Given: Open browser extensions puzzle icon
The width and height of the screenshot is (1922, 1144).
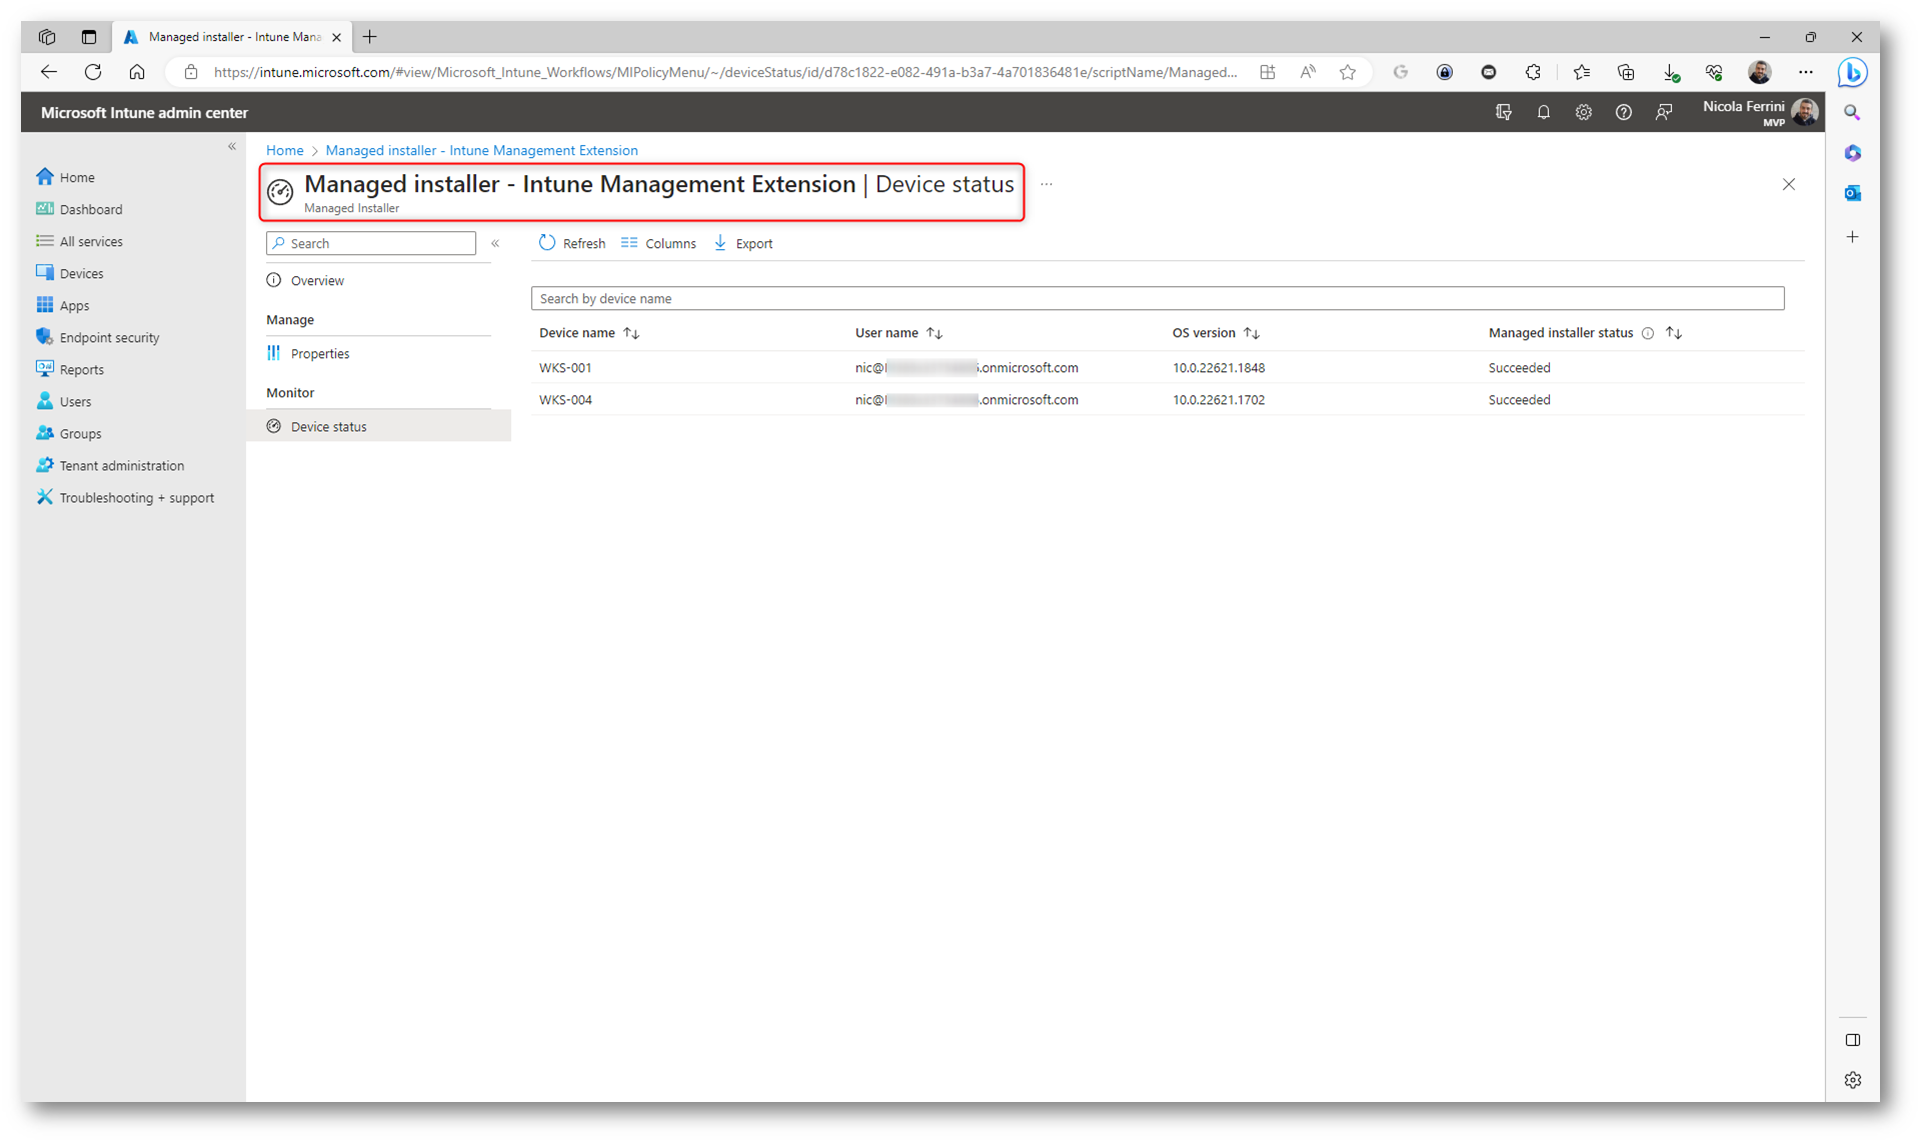Looking at the screenshot, I should coord(1533,72).
